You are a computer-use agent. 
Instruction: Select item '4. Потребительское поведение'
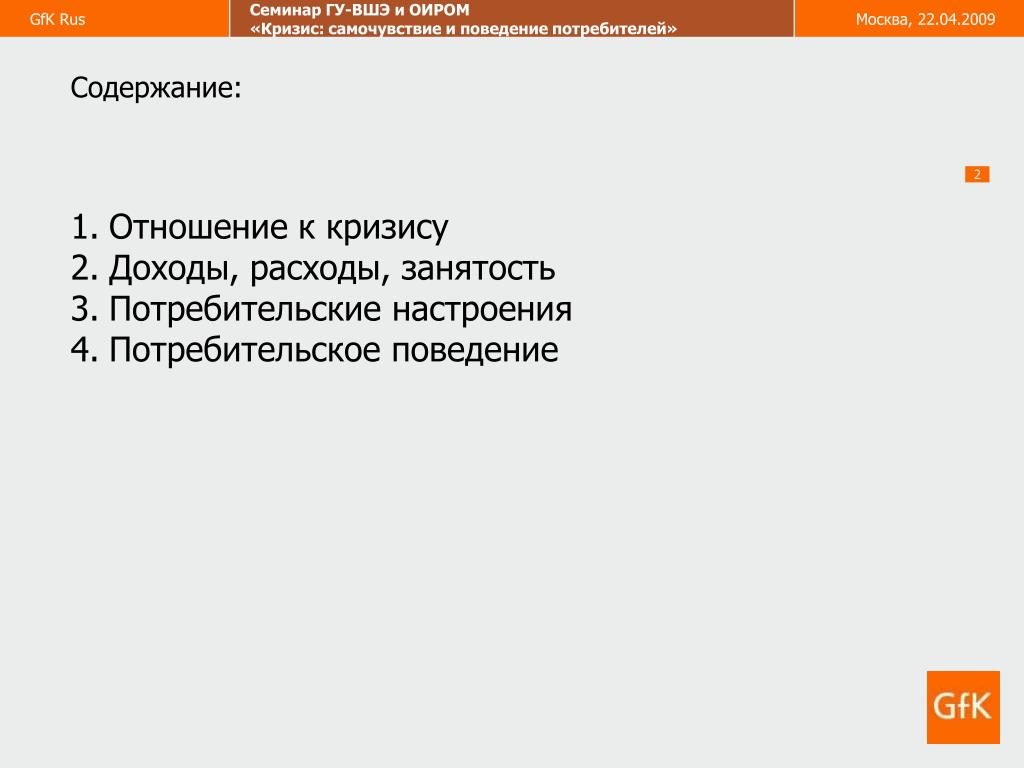314,350
